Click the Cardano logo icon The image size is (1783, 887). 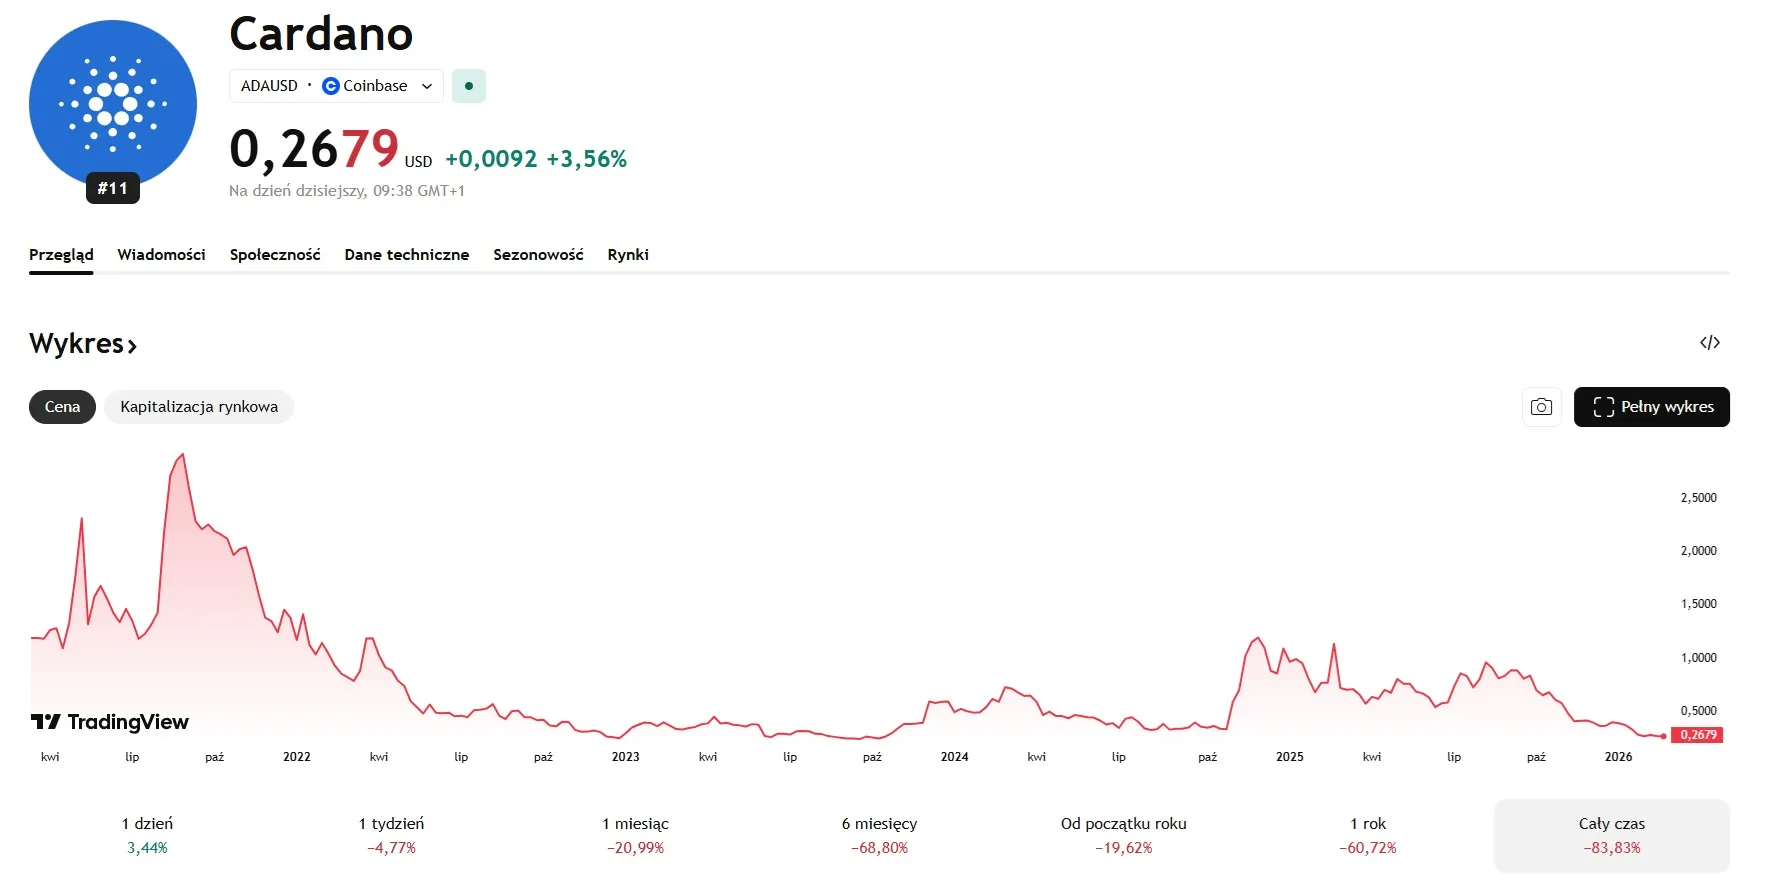tap(112, 104)
